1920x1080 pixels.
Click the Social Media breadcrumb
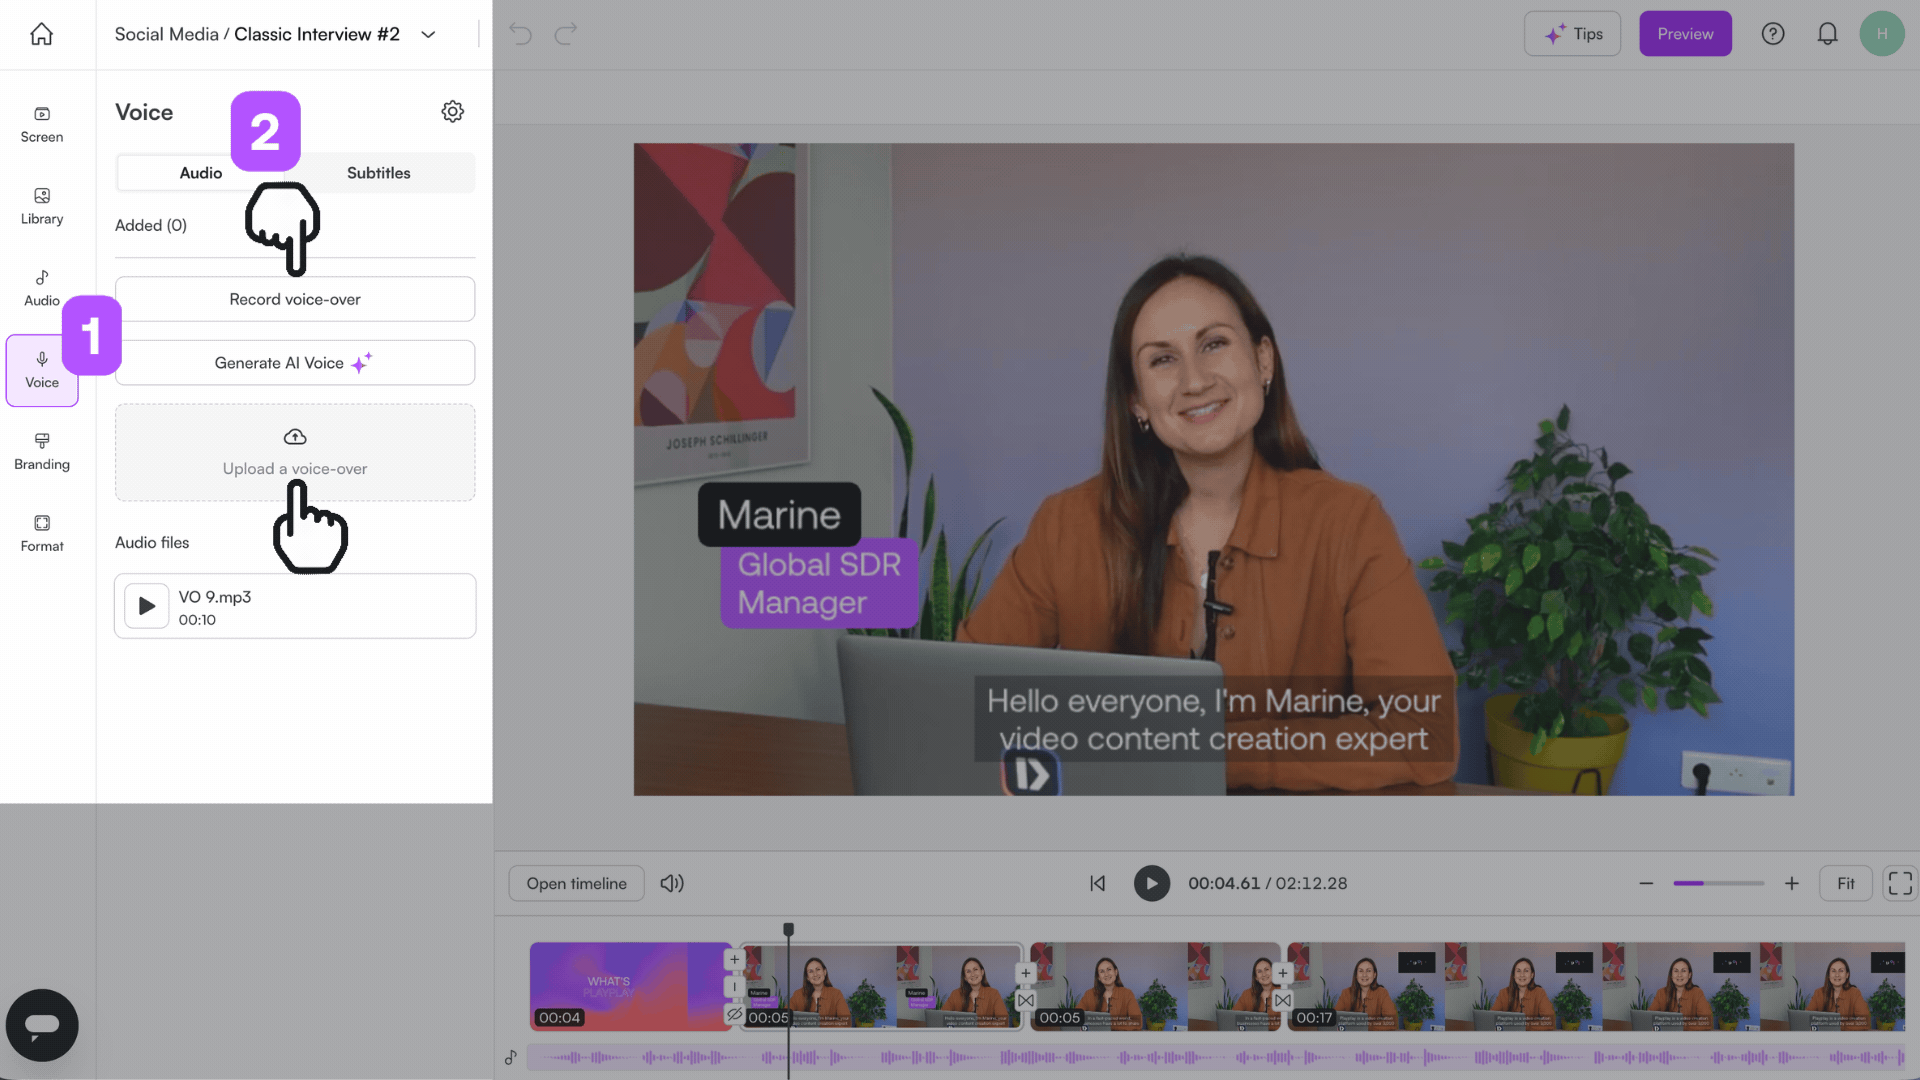point(166,34)
